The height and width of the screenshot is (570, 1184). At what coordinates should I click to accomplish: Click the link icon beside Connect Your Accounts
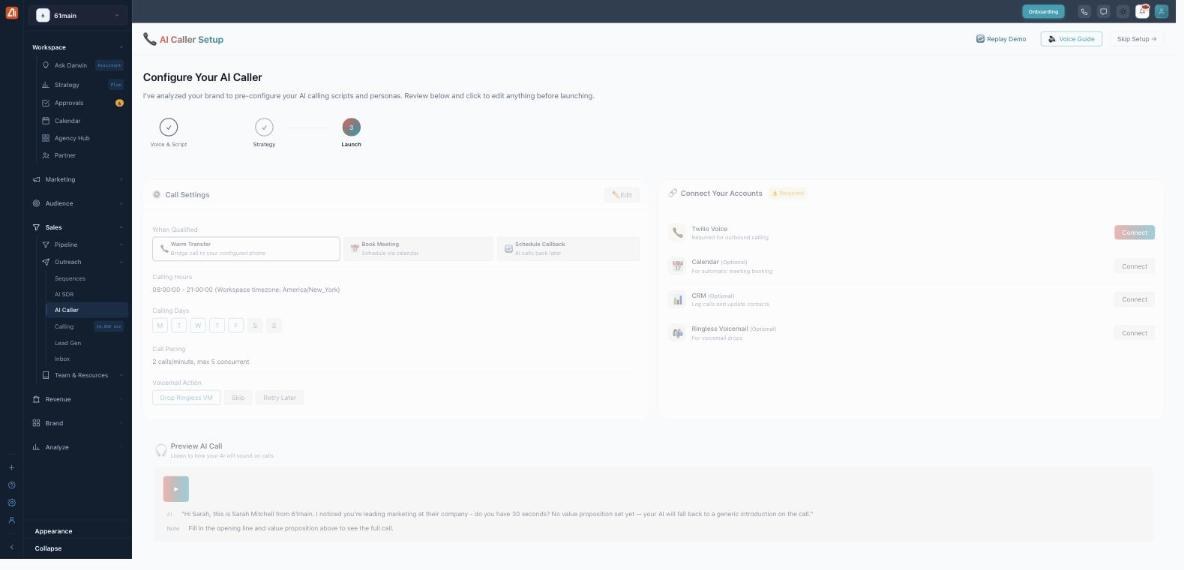coord(673,193)
